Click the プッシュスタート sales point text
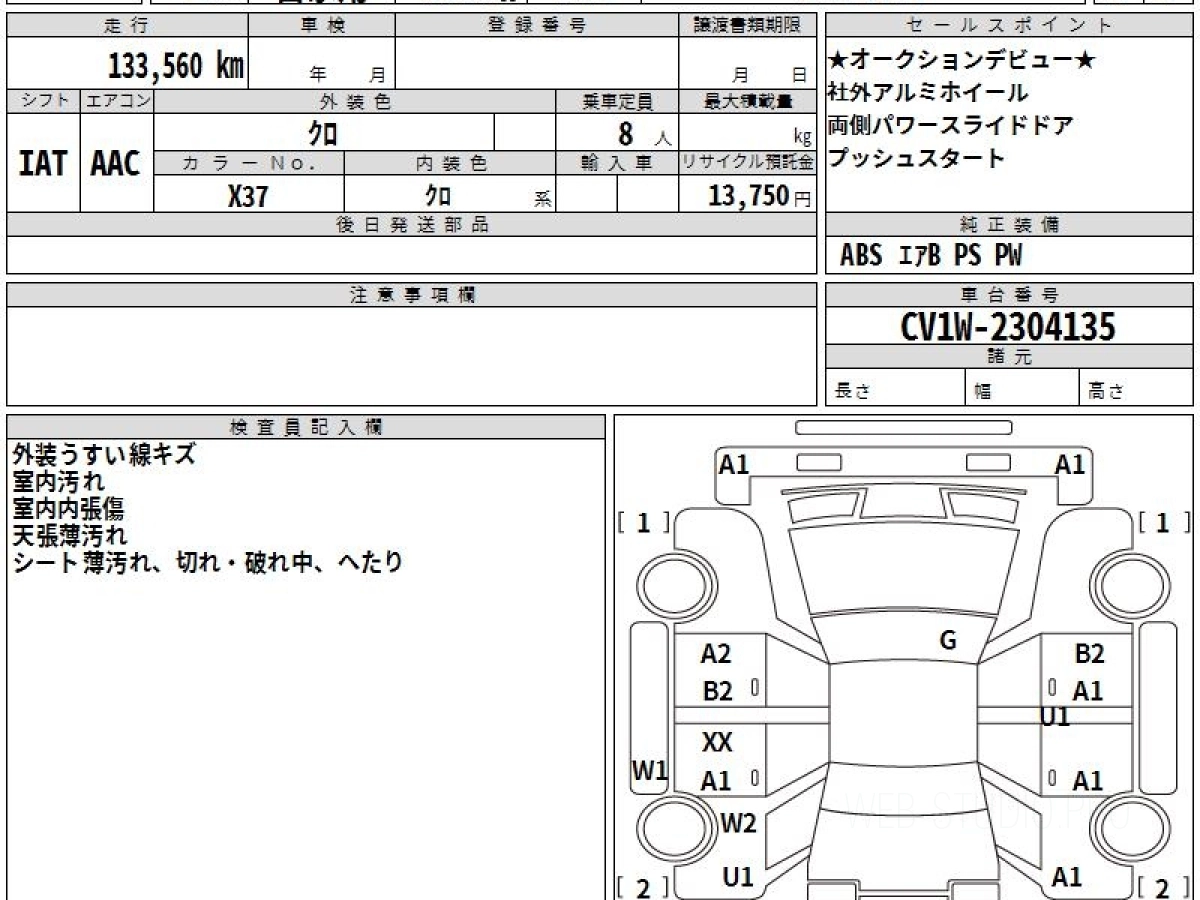This screenshot has height=900, width=1200. point(916,158)
